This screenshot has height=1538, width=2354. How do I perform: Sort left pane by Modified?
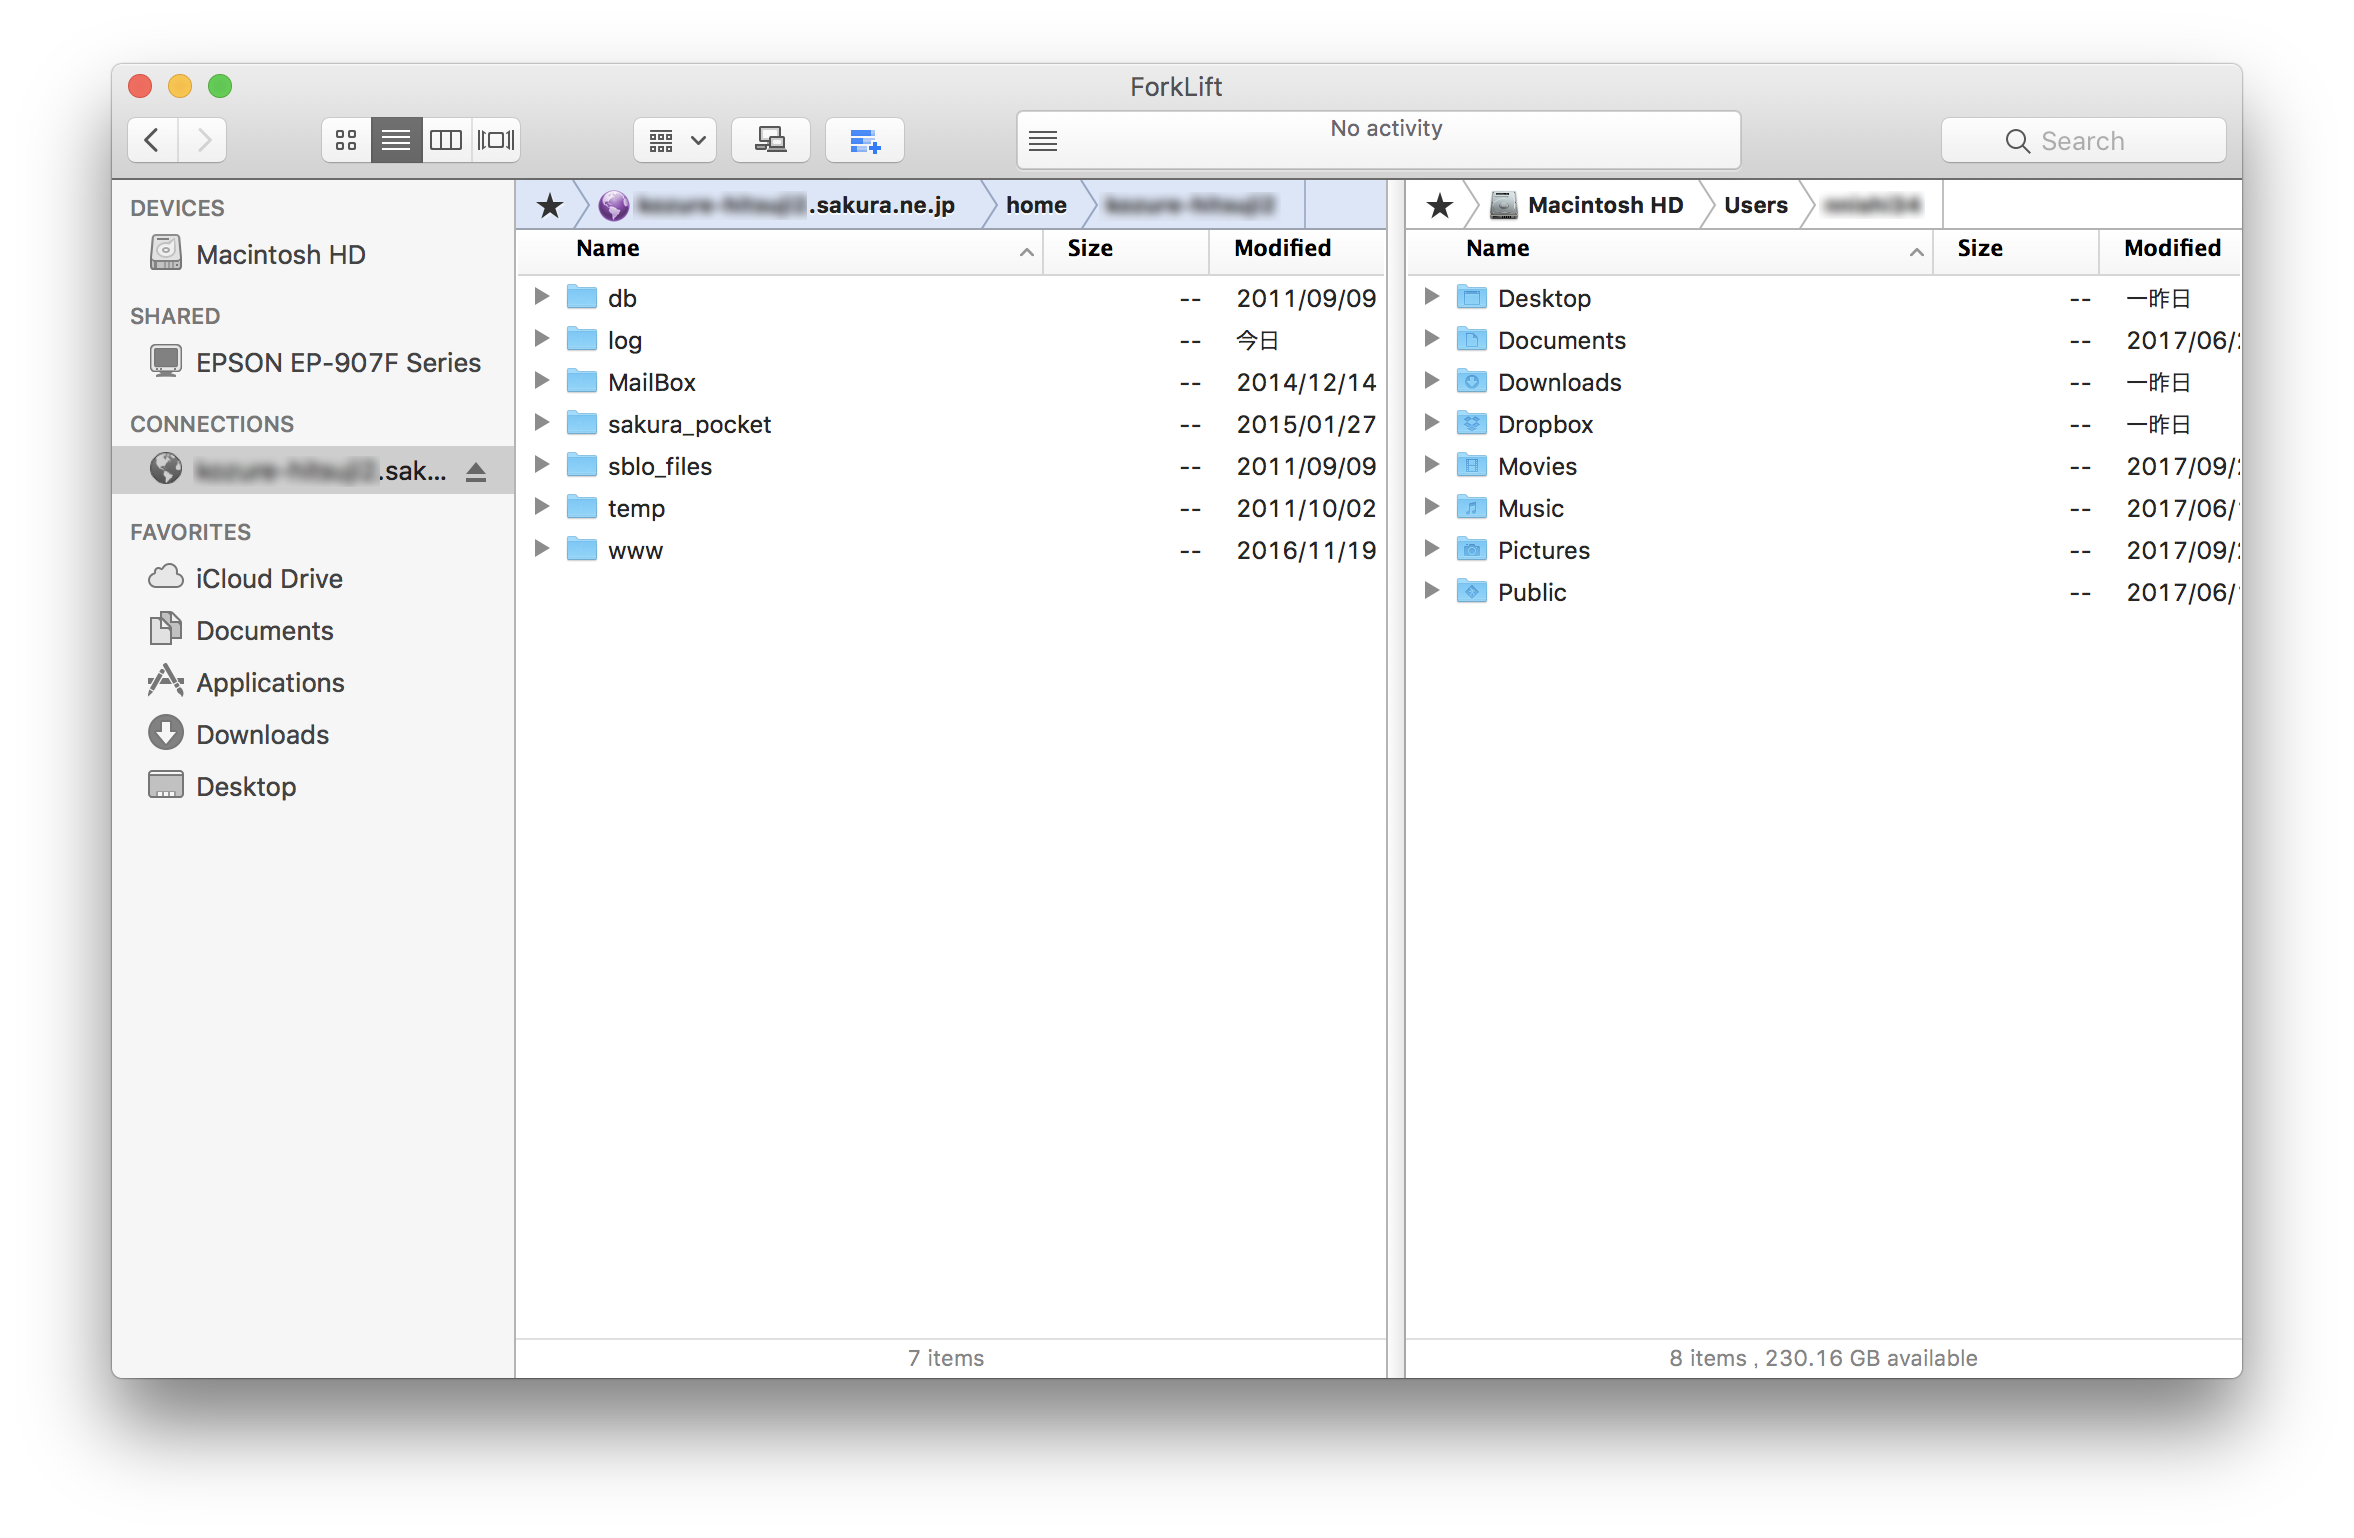click(x=1297, y=249)
